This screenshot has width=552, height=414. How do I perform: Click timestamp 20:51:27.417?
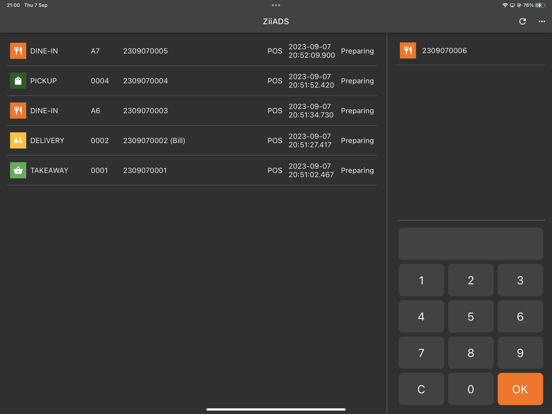(x=310, y=145)
